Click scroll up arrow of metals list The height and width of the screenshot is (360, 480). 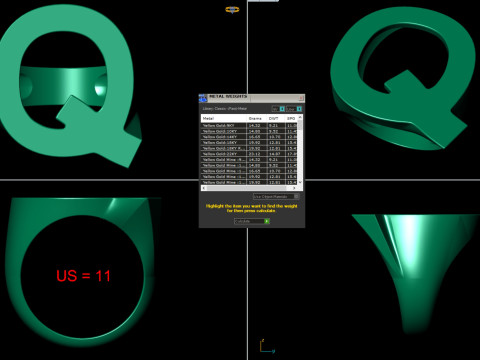pos(300,117)
